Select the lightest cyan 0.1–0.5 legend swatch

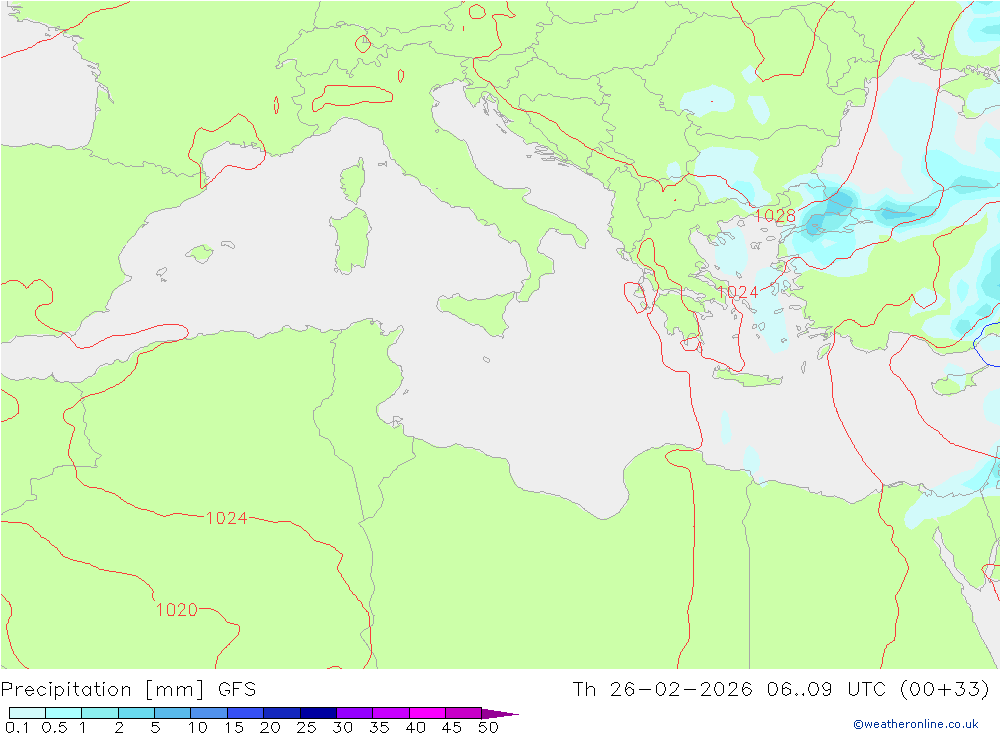[27, 713]
